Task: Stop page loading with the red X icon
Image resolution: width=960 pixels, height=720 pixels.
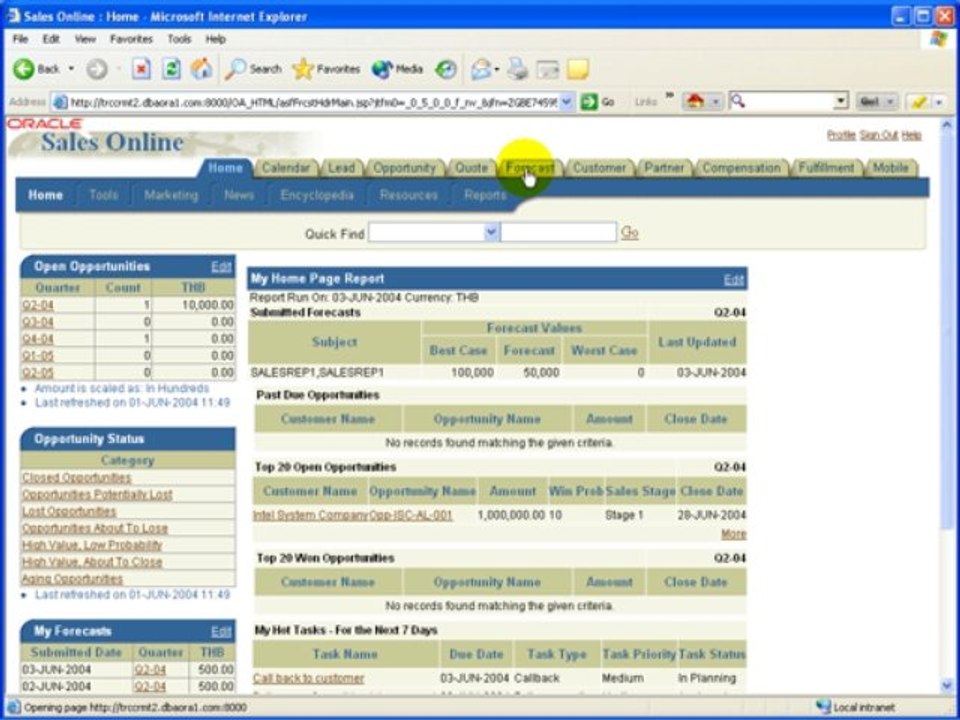Action: (x=141, y=69)
